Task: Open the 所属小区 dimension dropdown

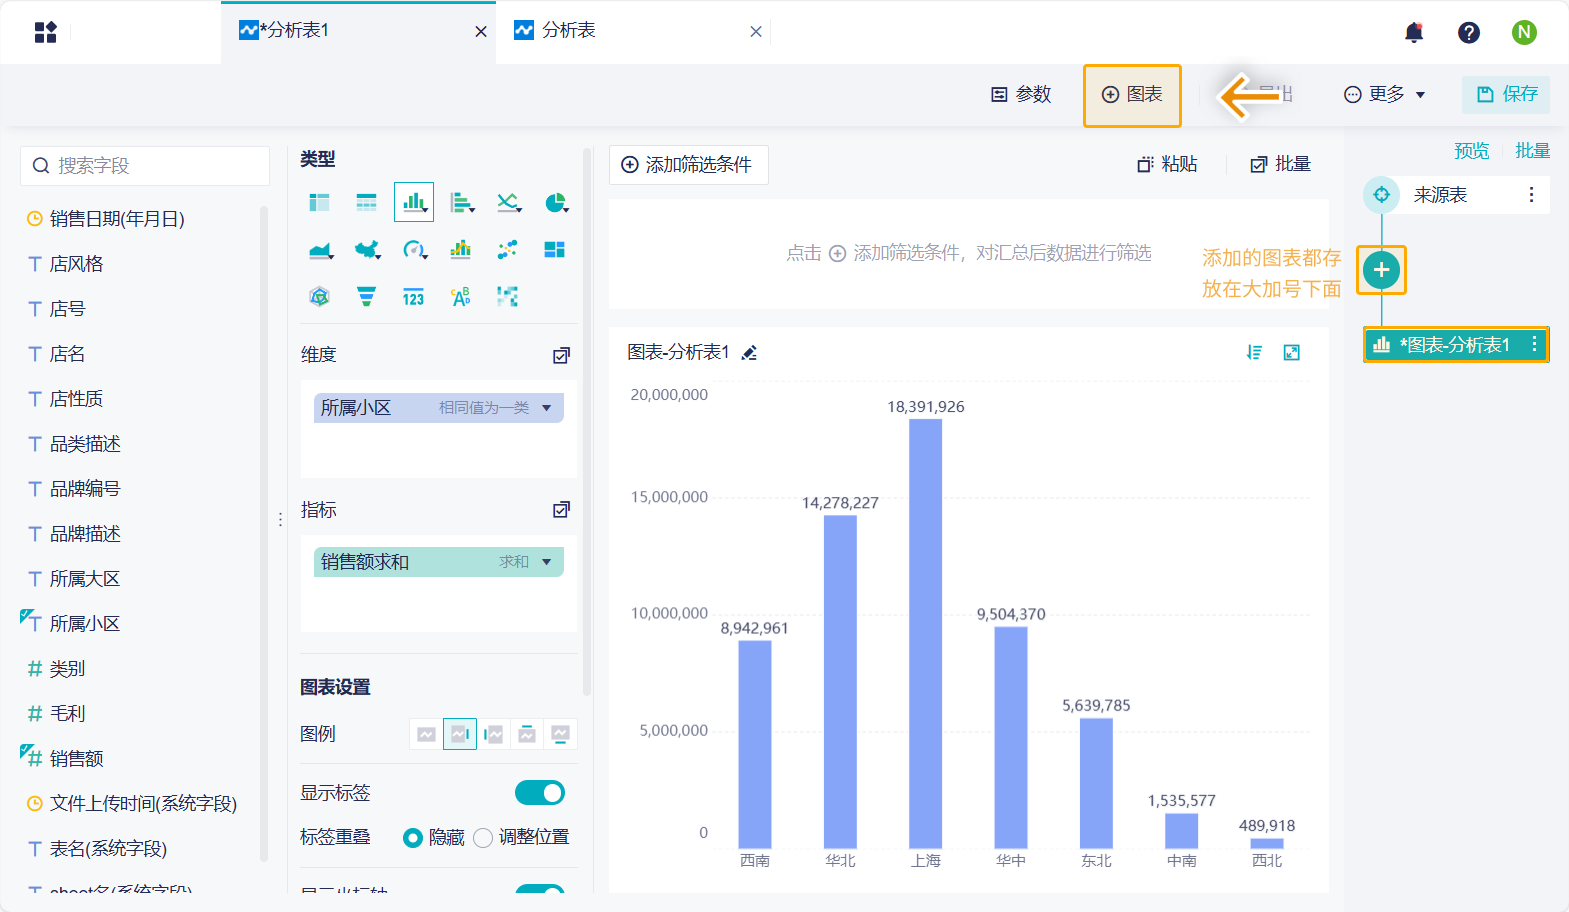Action: (546, 408)
